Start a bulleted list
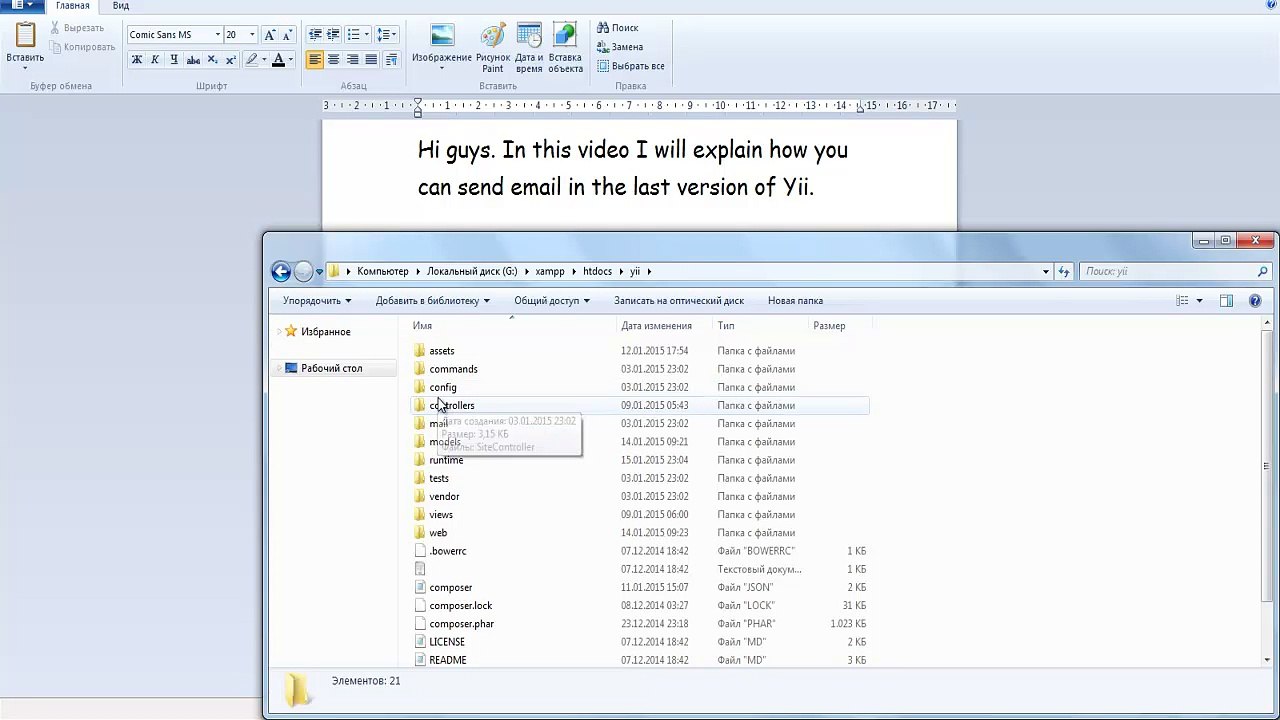Viewport: 1280px width, 720px height. (x=353, y=35)
